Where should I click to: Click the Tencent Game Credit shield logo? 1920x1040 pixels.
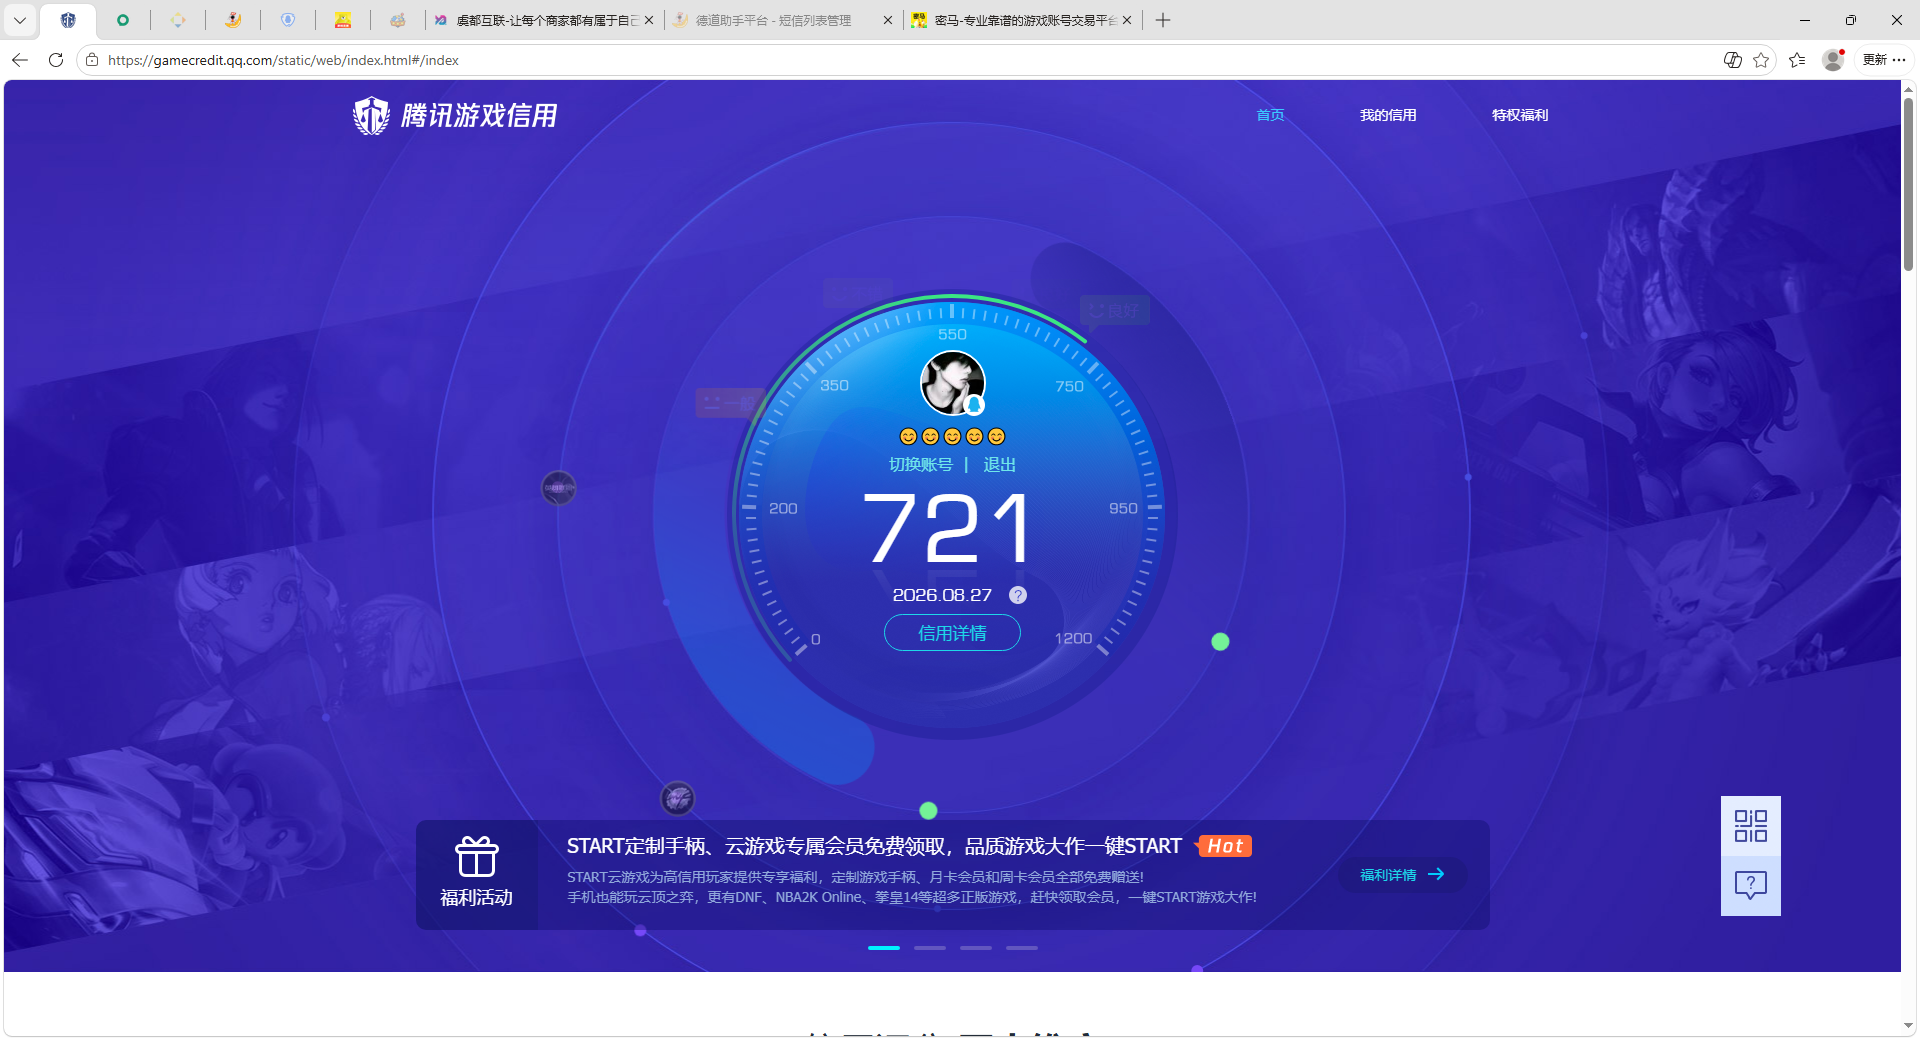(x=372, y=116)
